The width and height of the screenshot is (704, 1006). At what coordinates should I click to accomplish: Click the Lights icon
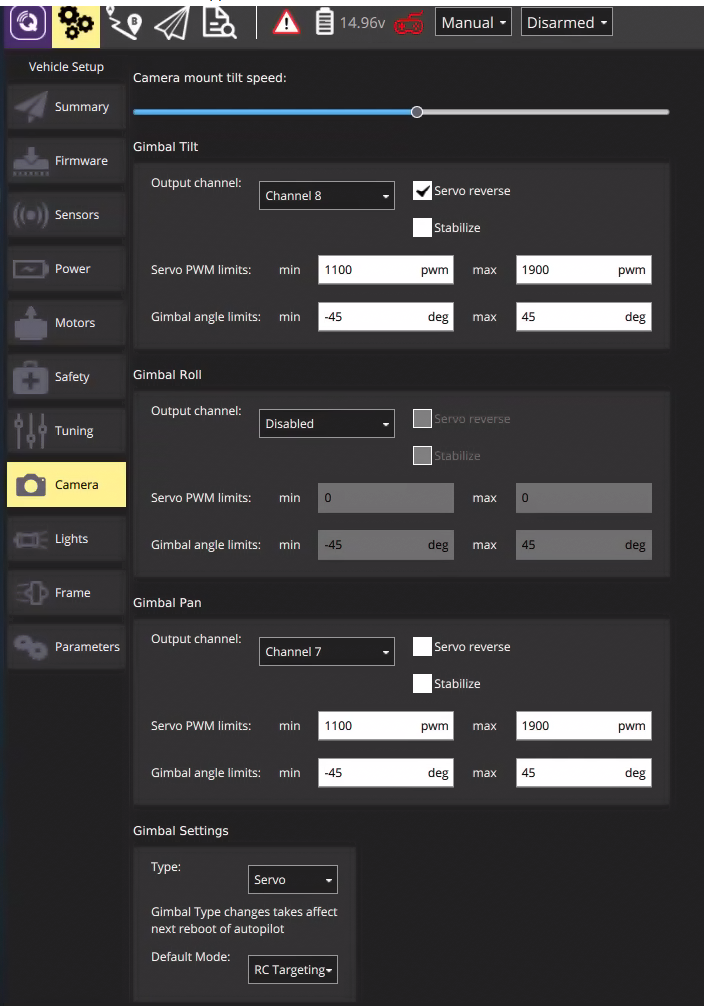coord(31,540)
